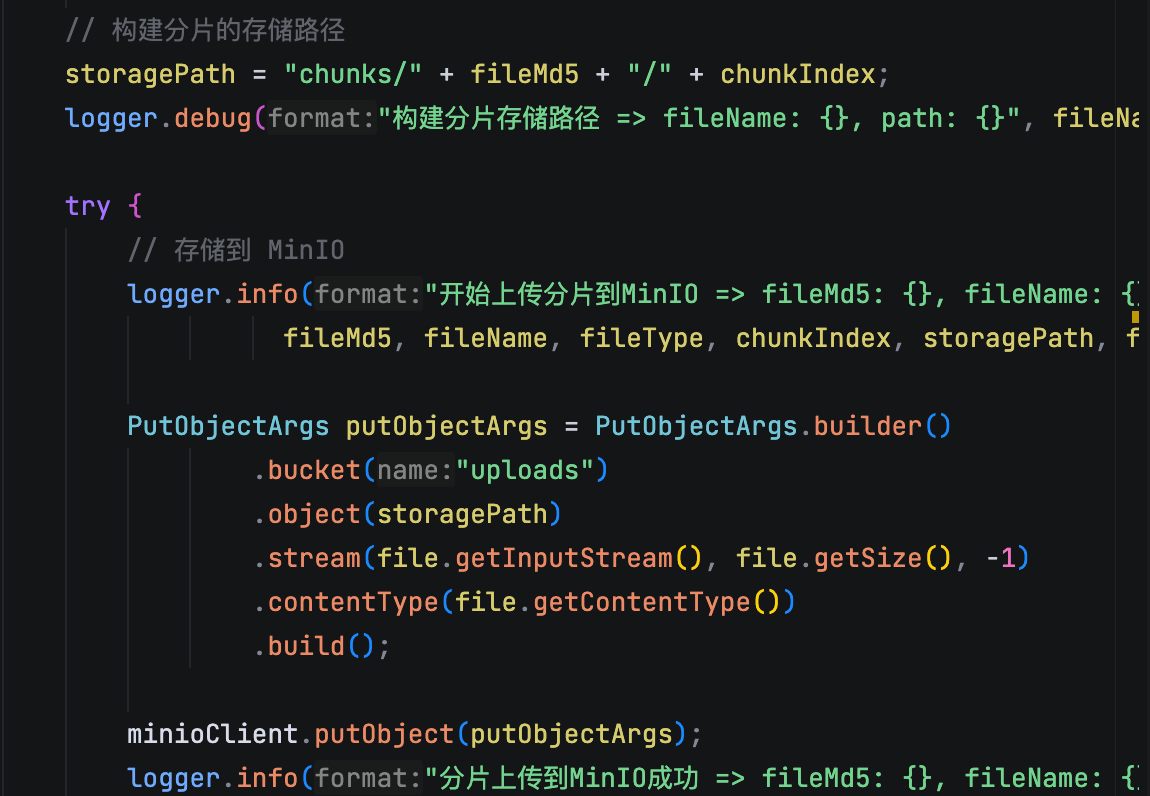Click storagePath in the logger argument list line
The image size is (1150, 796).
tap(1008, 338)
